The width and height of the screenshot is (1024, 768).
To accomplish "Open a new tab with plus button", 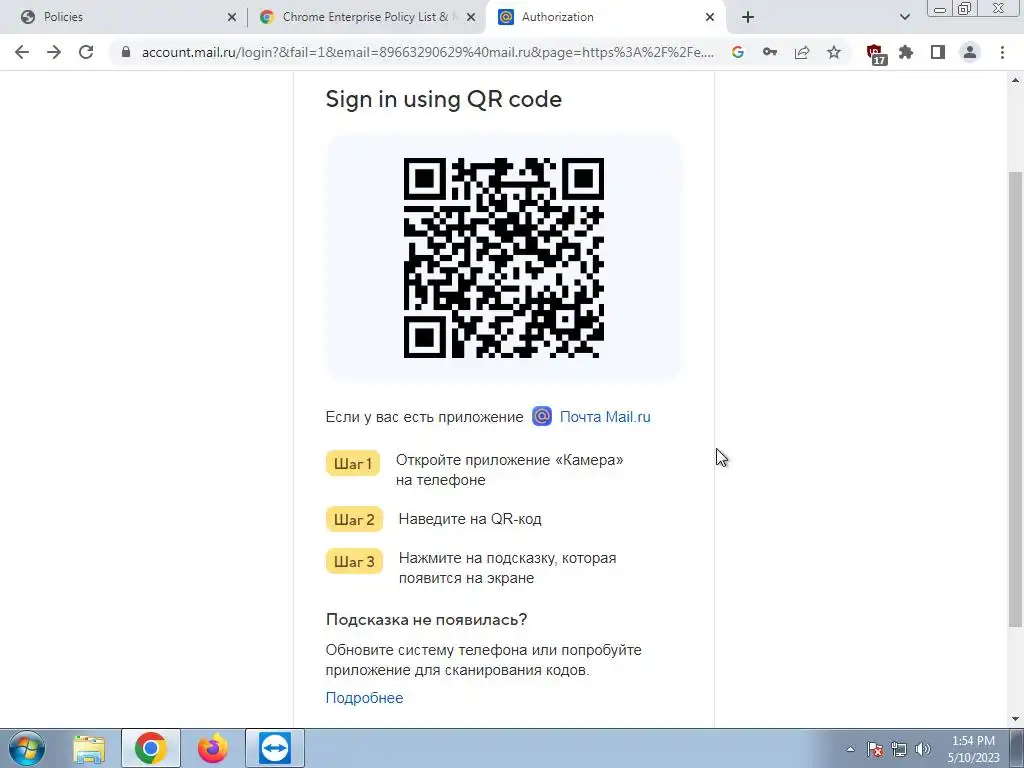I will (748, 17).
